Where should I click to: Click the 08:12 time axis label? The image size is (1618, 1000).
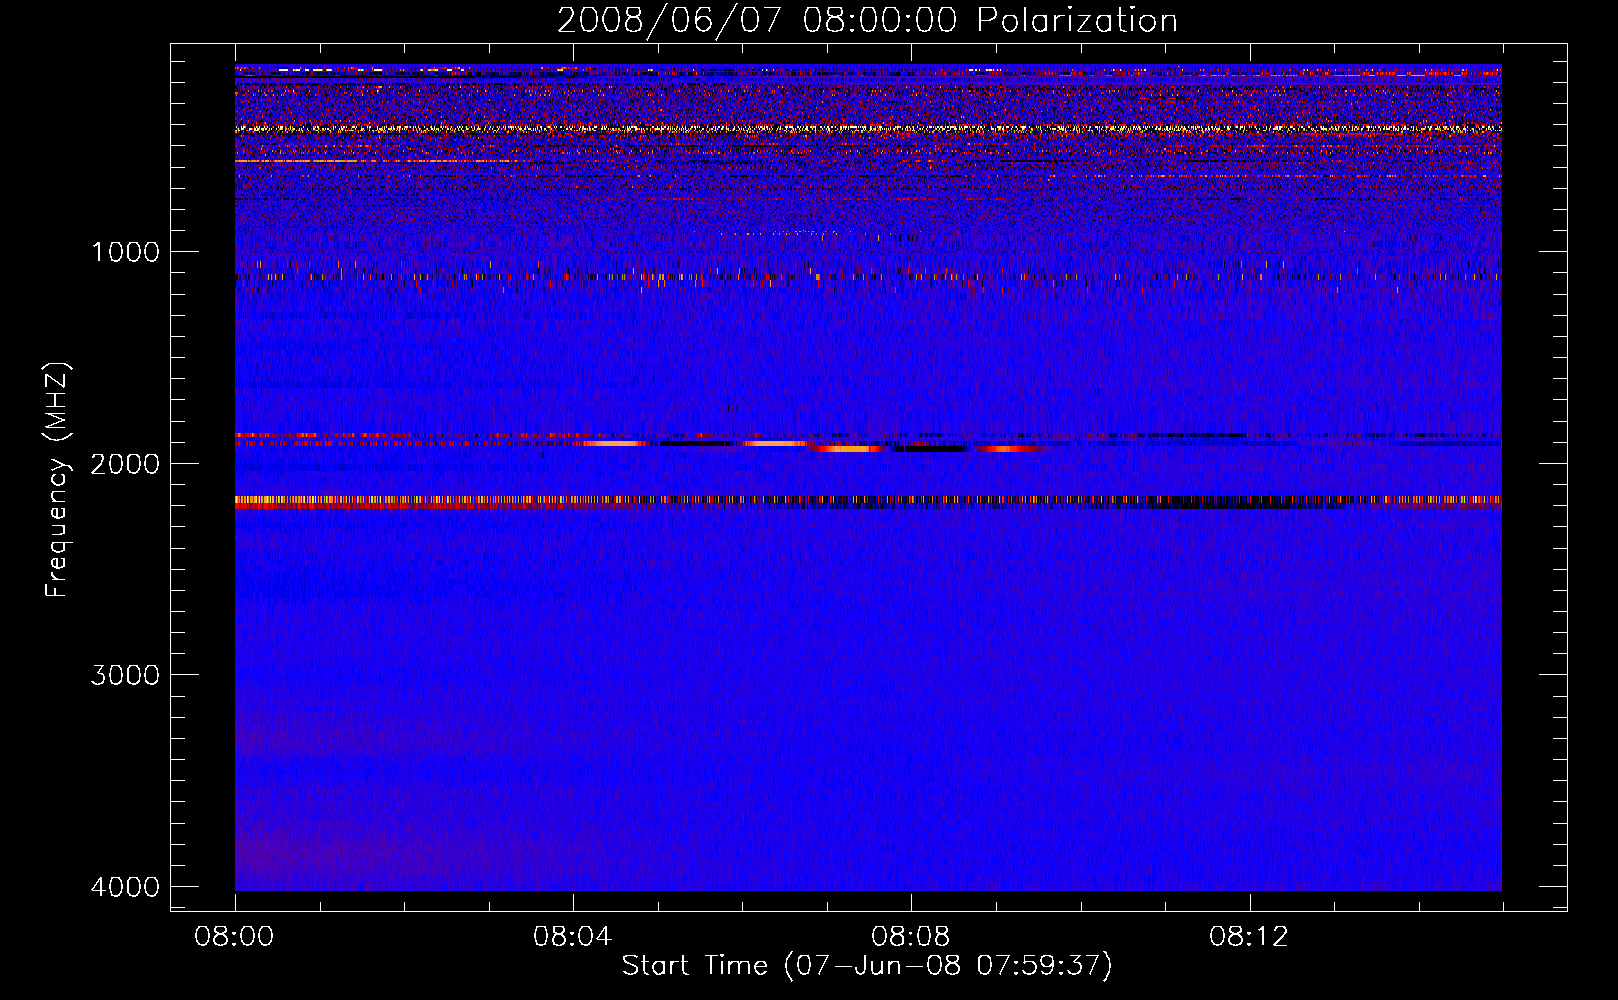tap(1249, 937)
